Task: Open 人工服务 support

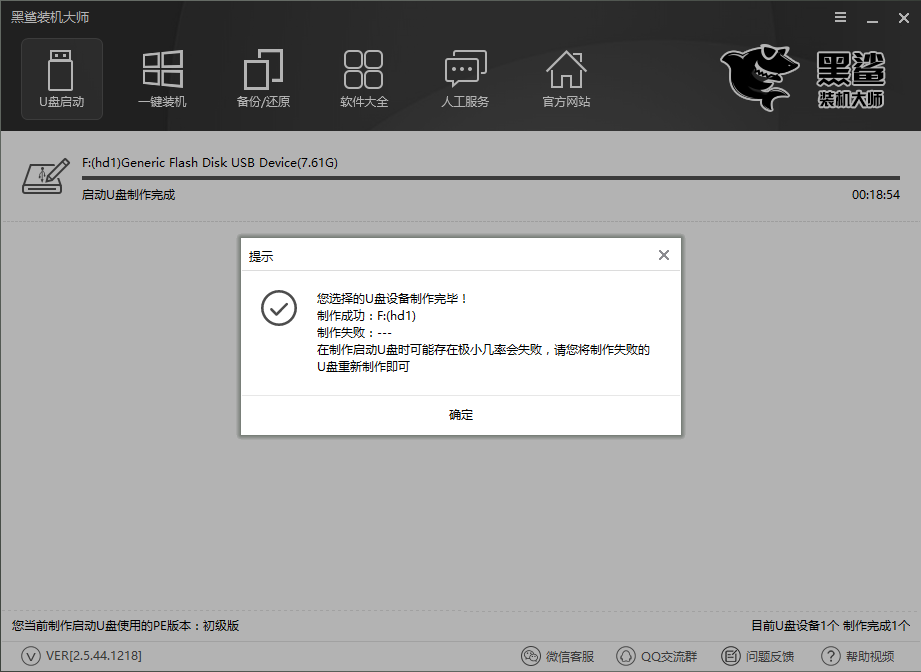Action: pyautogui.click(x=465, y=78)
